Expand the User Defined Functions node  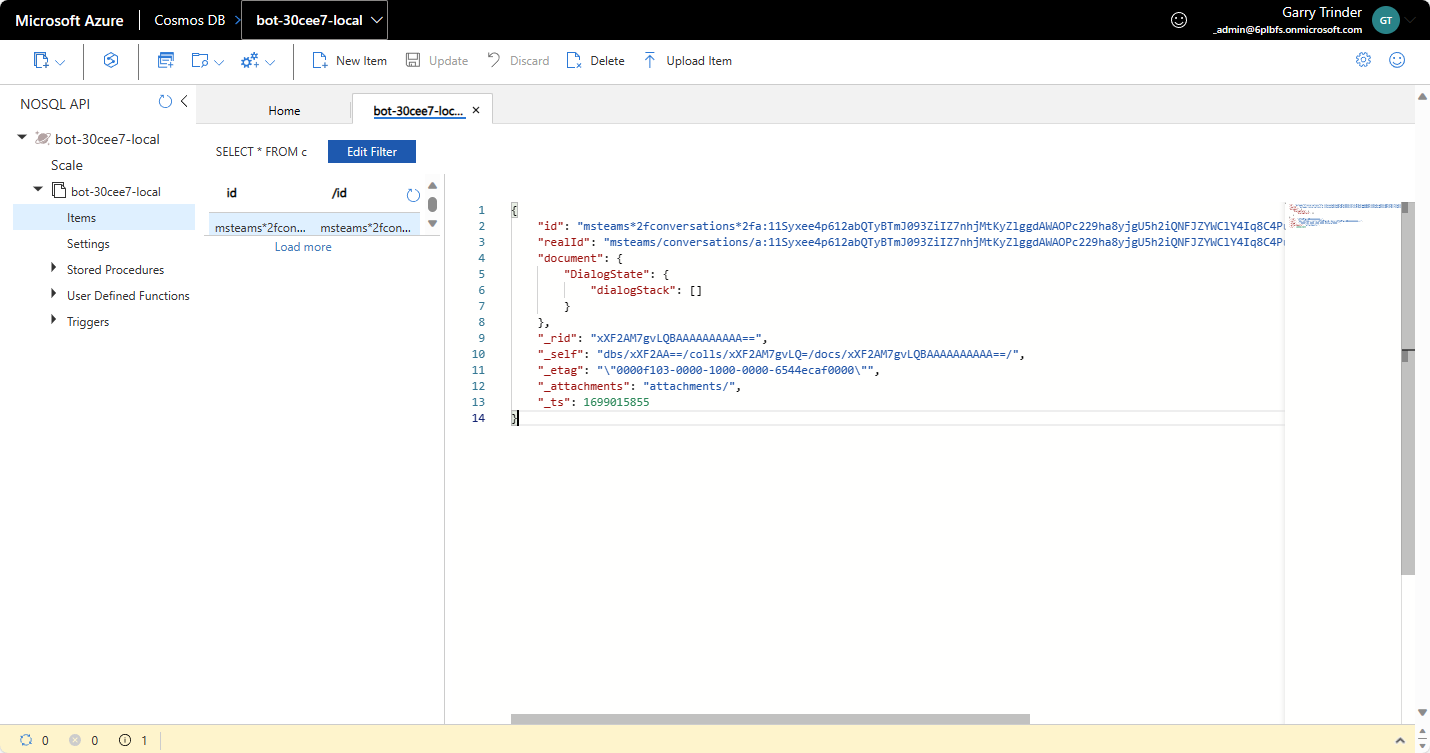[54, 294]
